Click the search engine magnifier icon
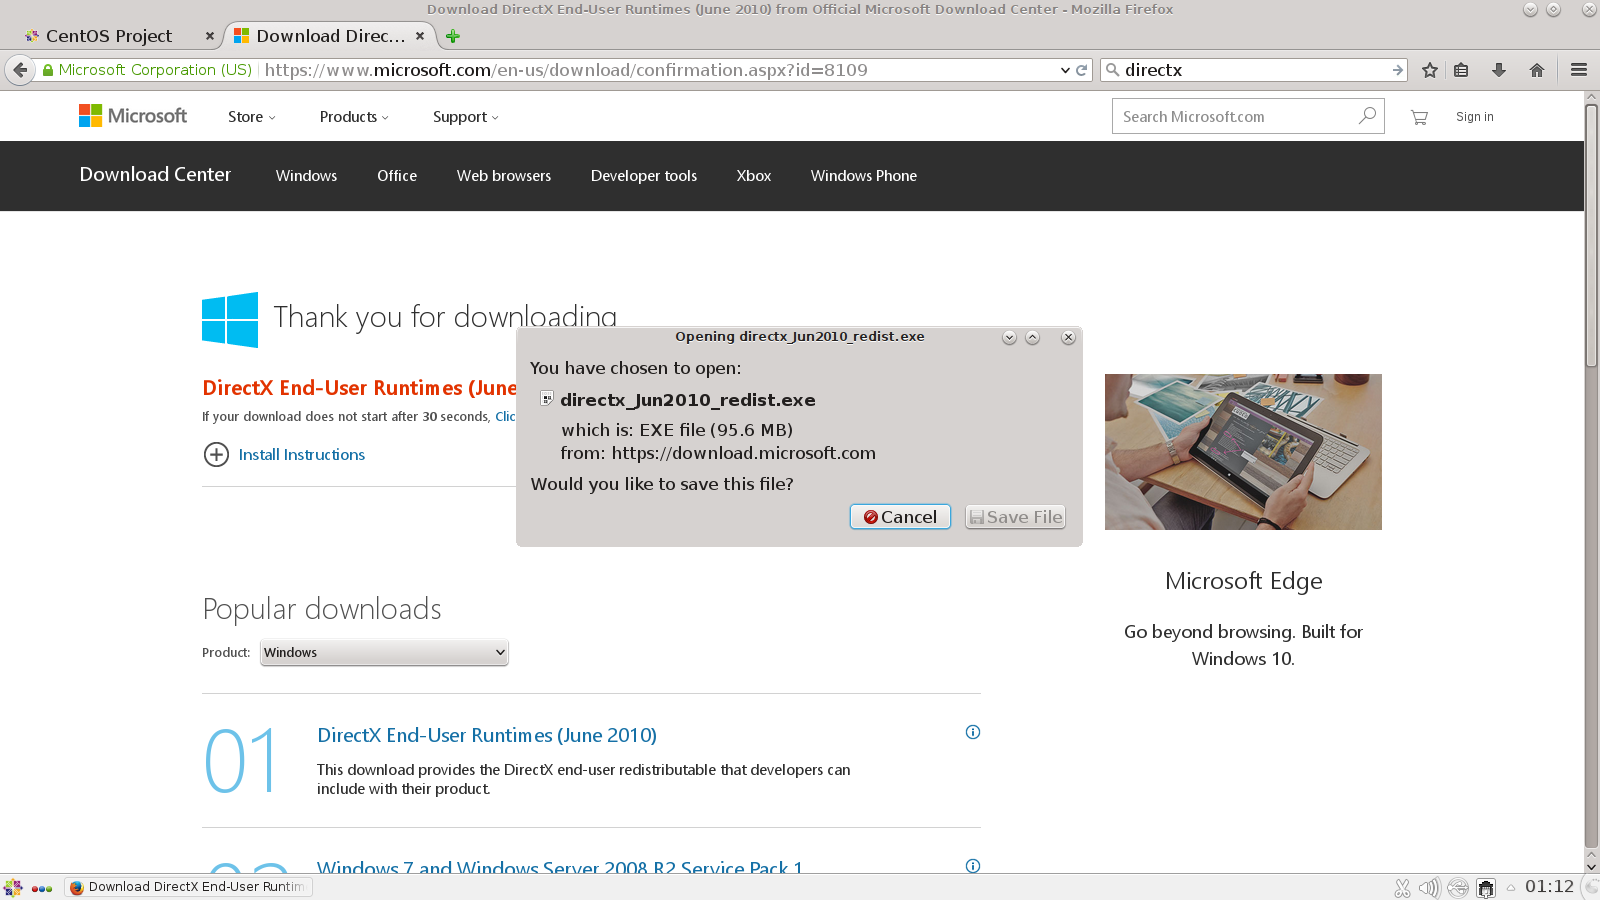This screenshot has height=900, width=1600. pyautogui.click(x=1112, y=70)
